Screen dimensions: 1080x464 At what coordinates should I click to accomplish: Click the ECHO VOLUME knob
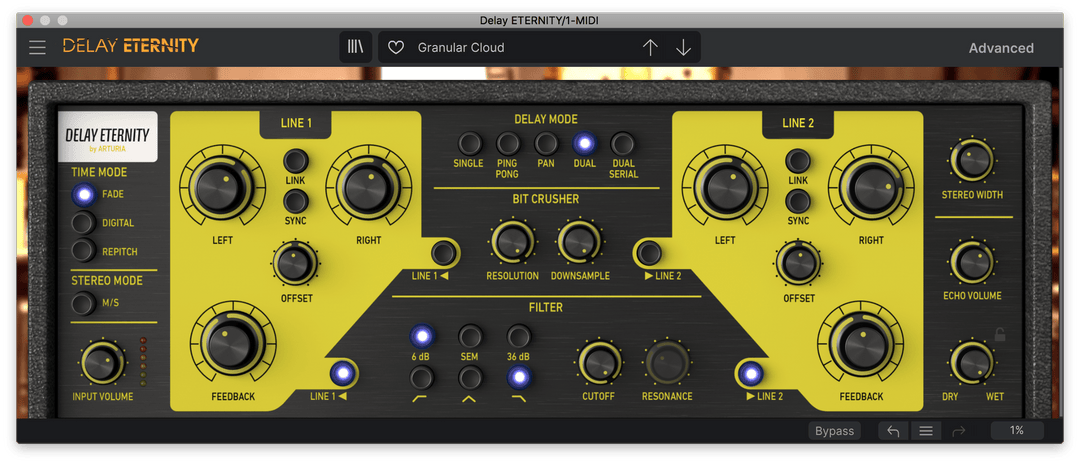click(x=972, y=262)
